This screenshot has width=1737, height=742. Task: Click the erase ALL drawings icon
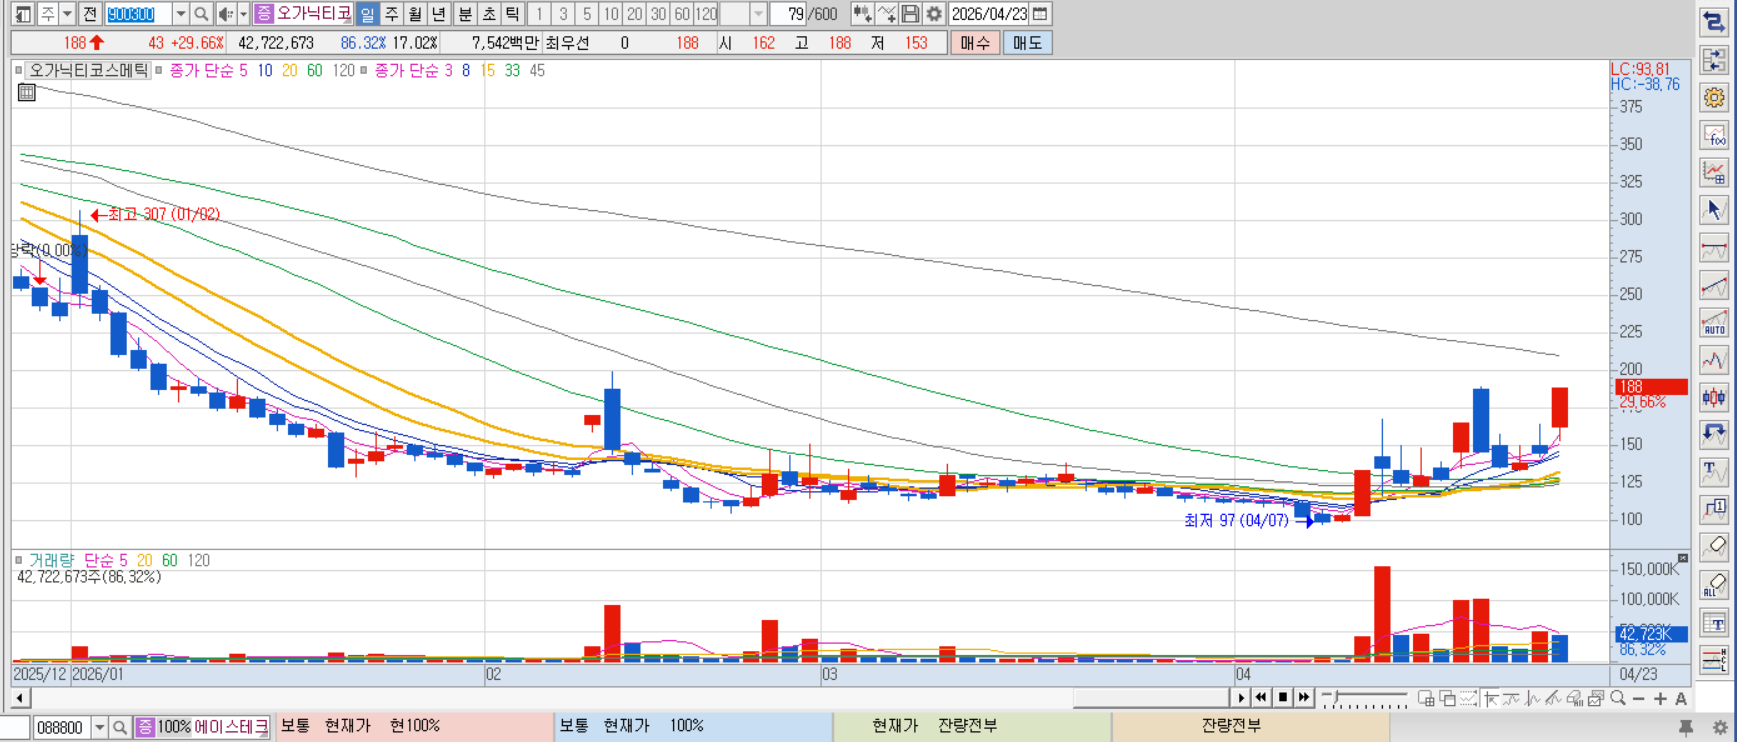pos(1714,585)
